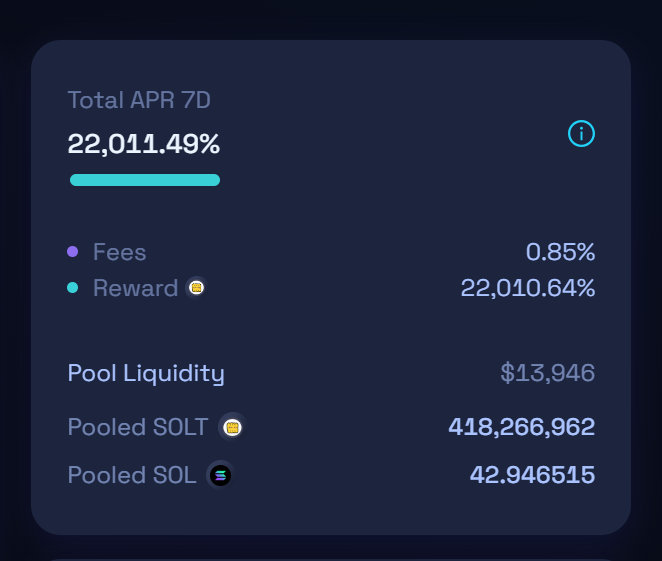Select the 42.946515 pooled SOL amount
Screen dimensions: 662x561
[x=532, y=475]
